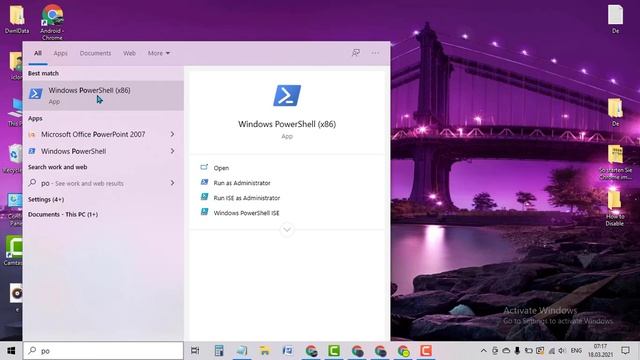
Task: Open search options ellipsis menu
Action: click(375, 53)
